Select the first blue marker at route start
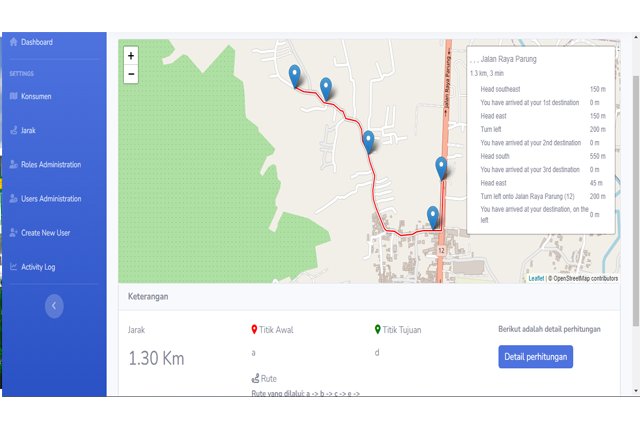Image resolution: width=640 pixels, height=426 pixels. coord(294,75)
